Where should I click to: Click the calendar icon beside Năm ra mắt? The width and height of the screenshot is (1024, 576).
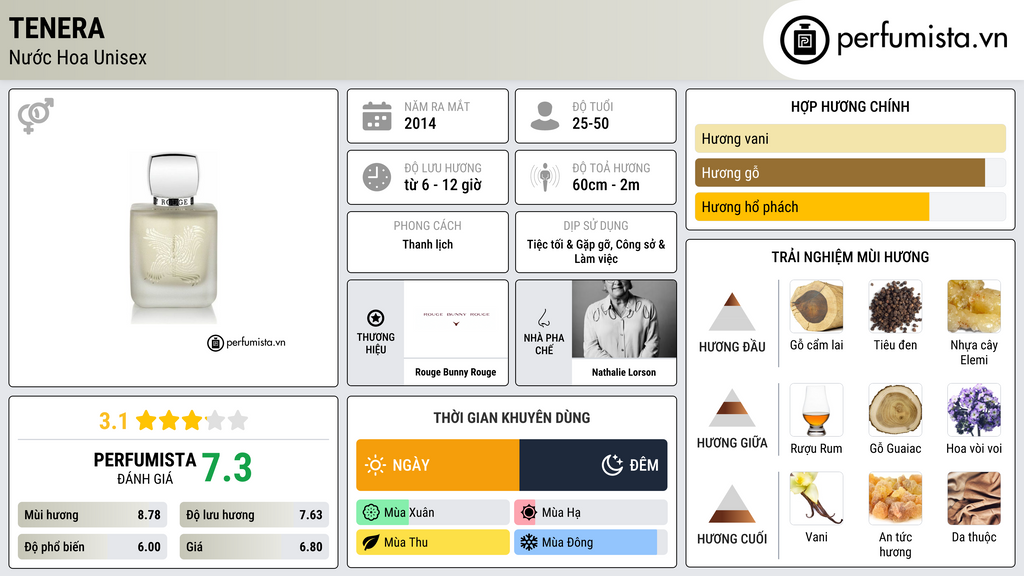coord(377,116)
